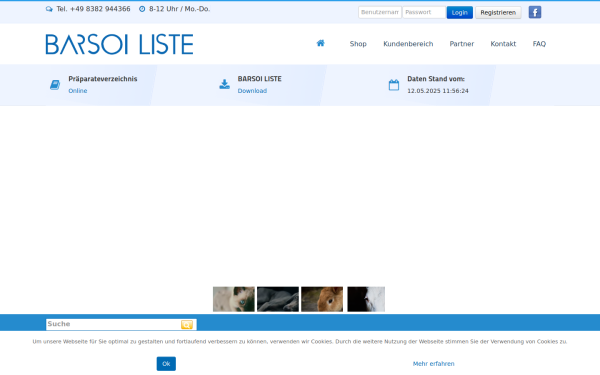Click the text 8-12 Uhr / Mo.-Do.
This screenshot has height=375, width=600.
tap(179, 9)
